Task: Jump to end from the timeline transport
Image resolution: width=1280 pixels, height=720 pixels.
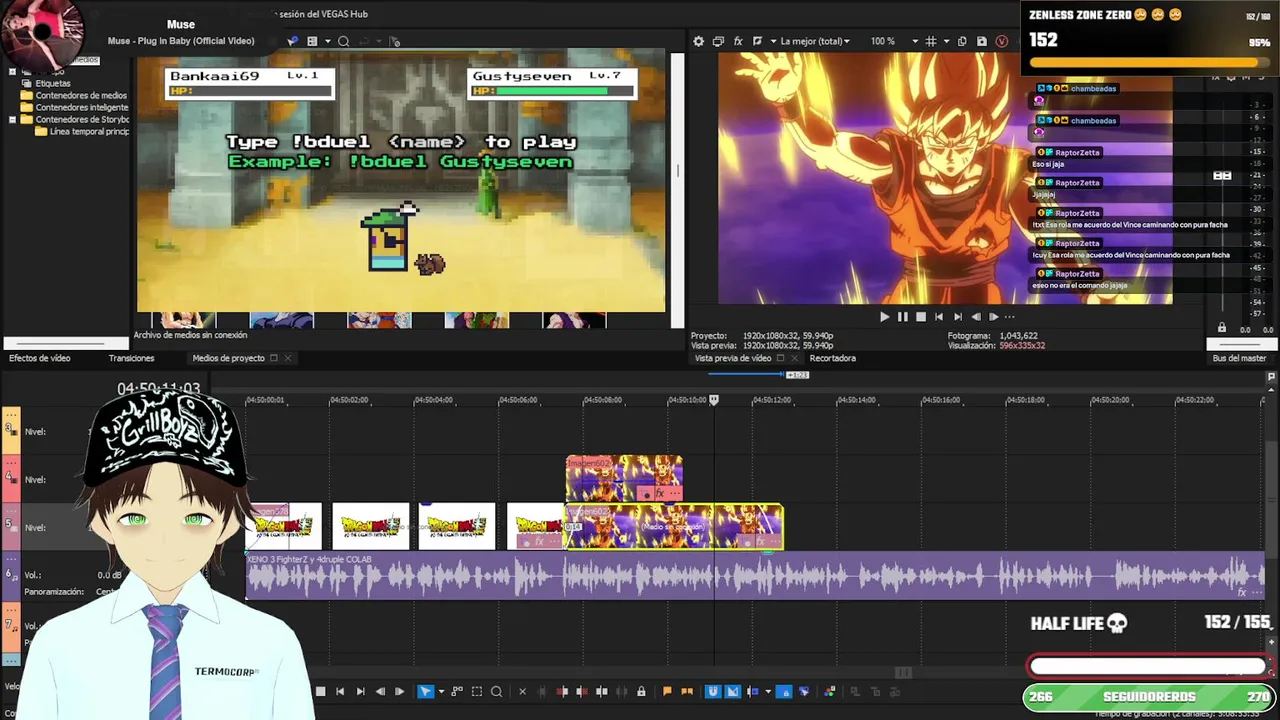Action: pyautogui.click(x=360, y=691)
